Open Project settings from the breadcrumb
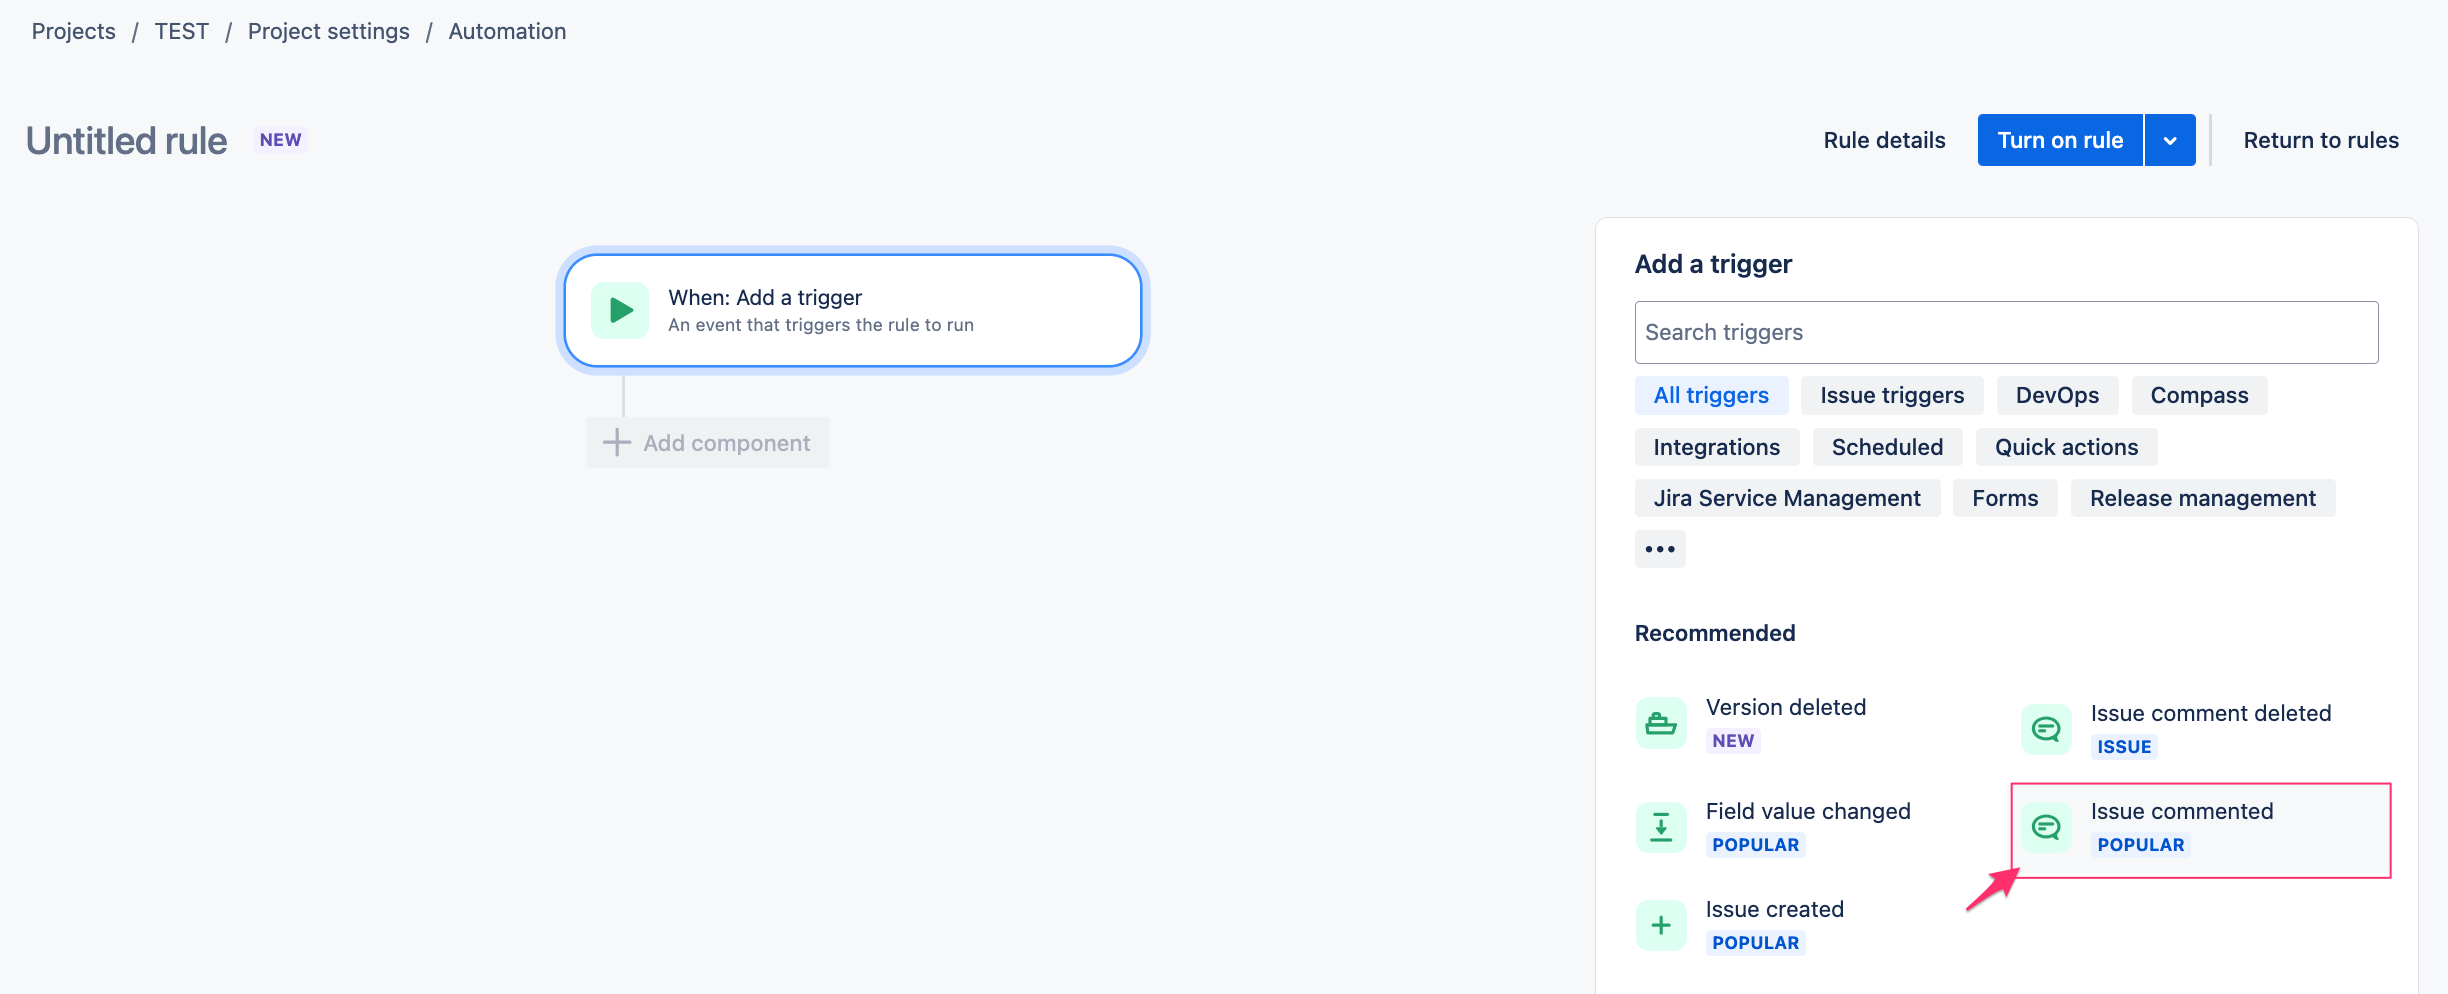The height and width of the screenshot is (994, 2448). click(x=328, y=31)
